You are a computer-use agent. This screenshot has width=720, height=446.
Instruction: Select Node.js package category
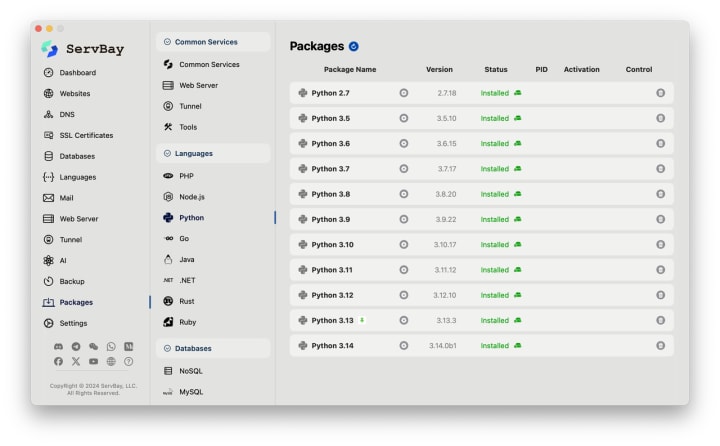tap(184, 197)
